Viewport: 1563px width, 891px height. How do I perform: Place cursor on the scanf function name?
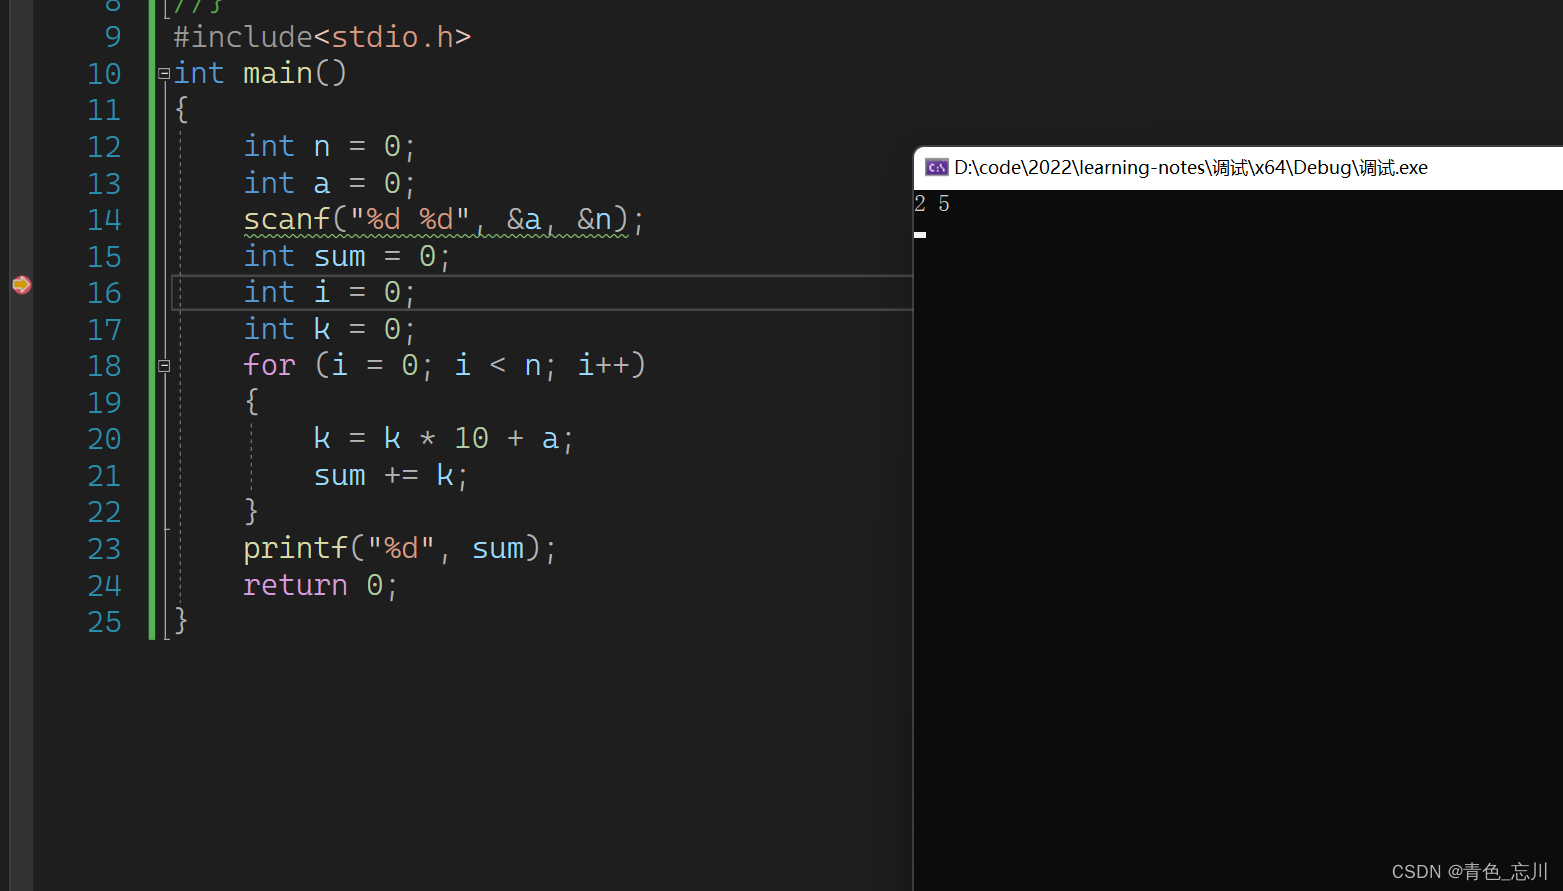286,220
